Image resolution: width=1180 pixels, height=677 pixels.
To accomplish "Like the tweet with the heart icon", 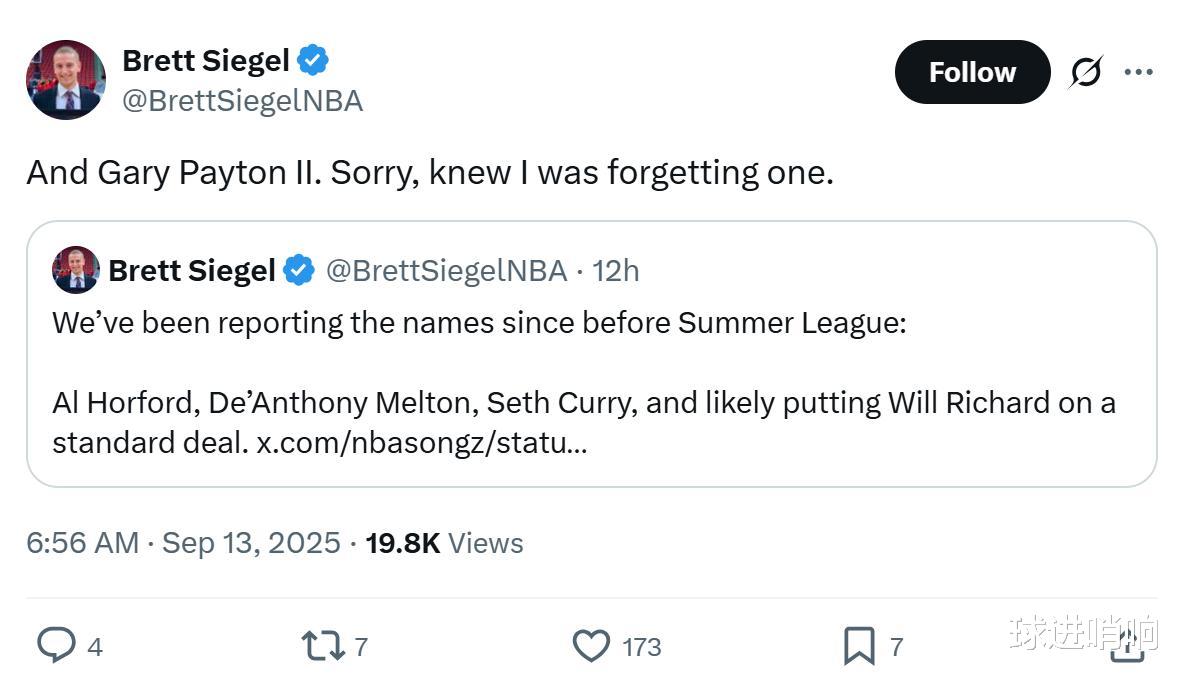I will point(592,645).
